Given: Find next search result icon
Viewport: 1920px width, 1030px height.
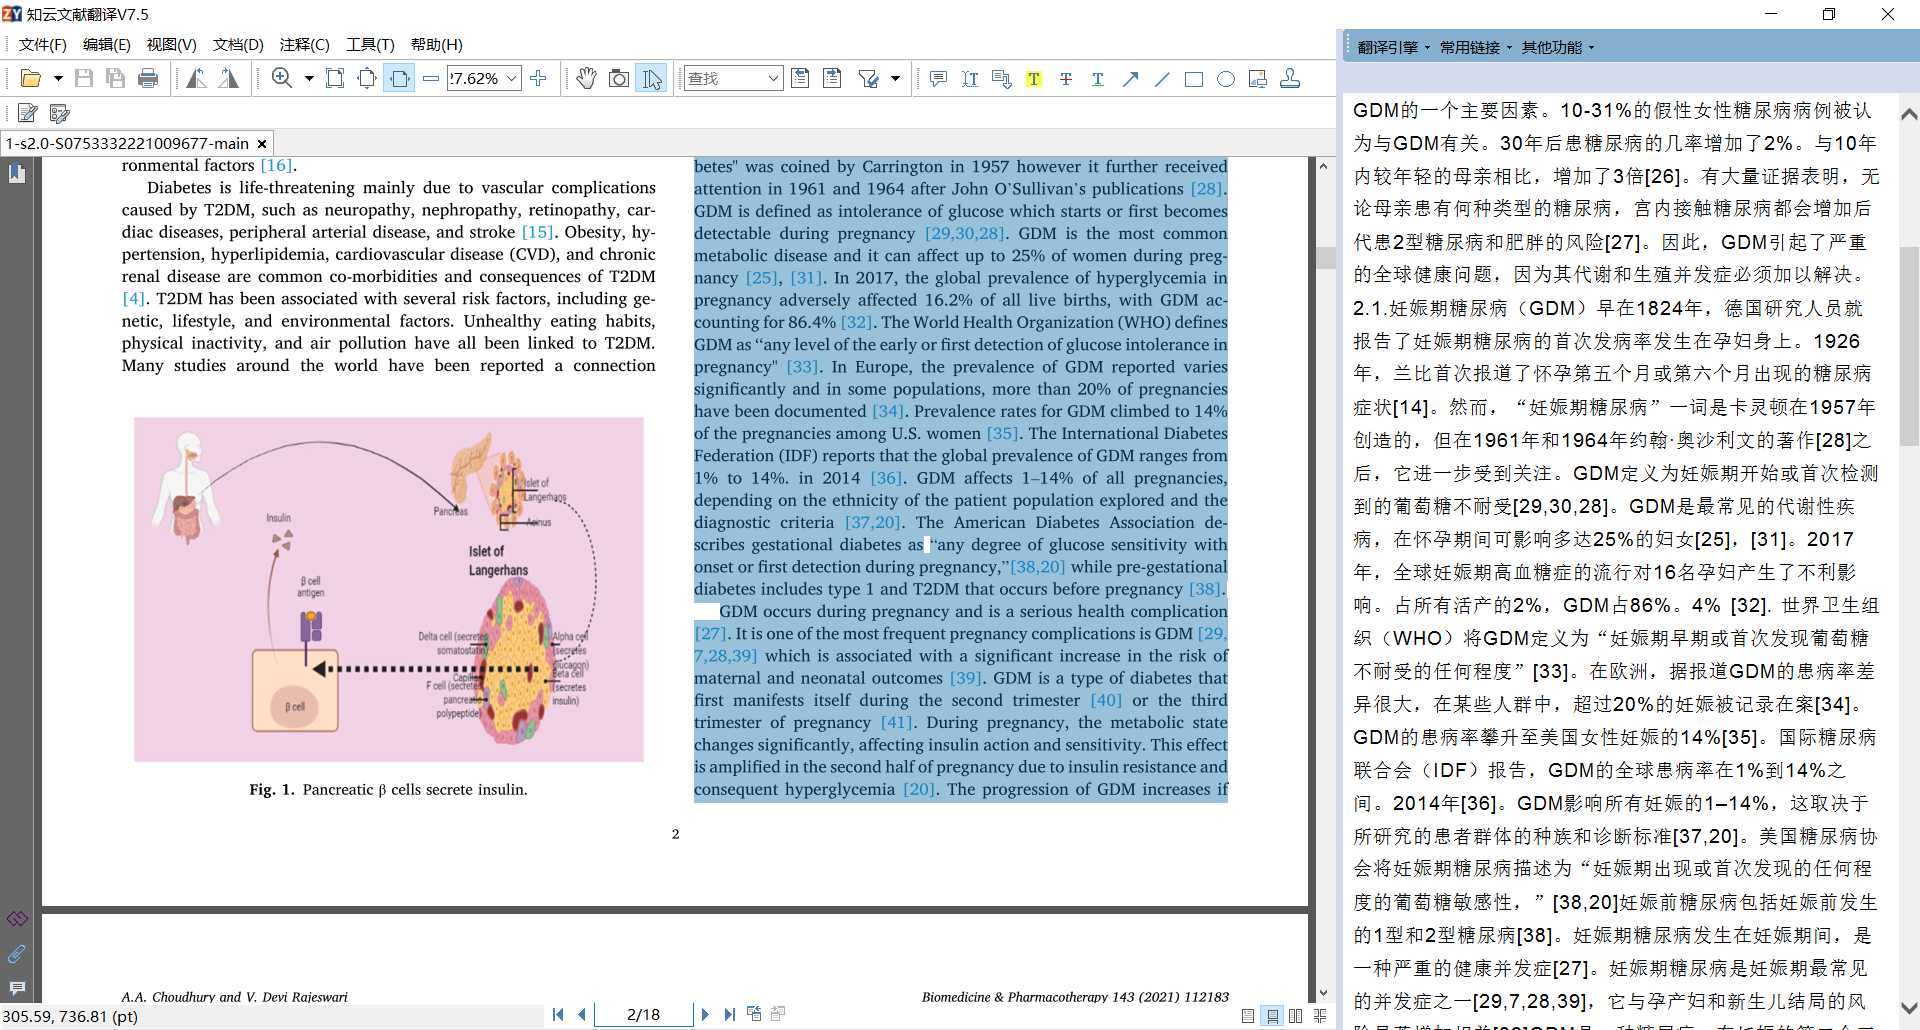Looking at the screenshot, I should (832, 79).
